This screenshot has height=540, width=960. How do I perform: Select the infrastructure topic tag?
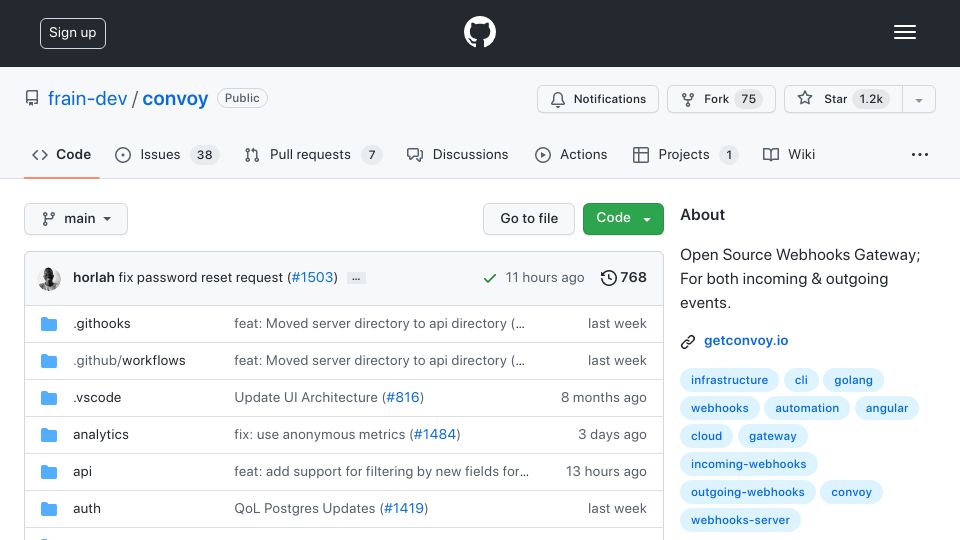[729, 380]
